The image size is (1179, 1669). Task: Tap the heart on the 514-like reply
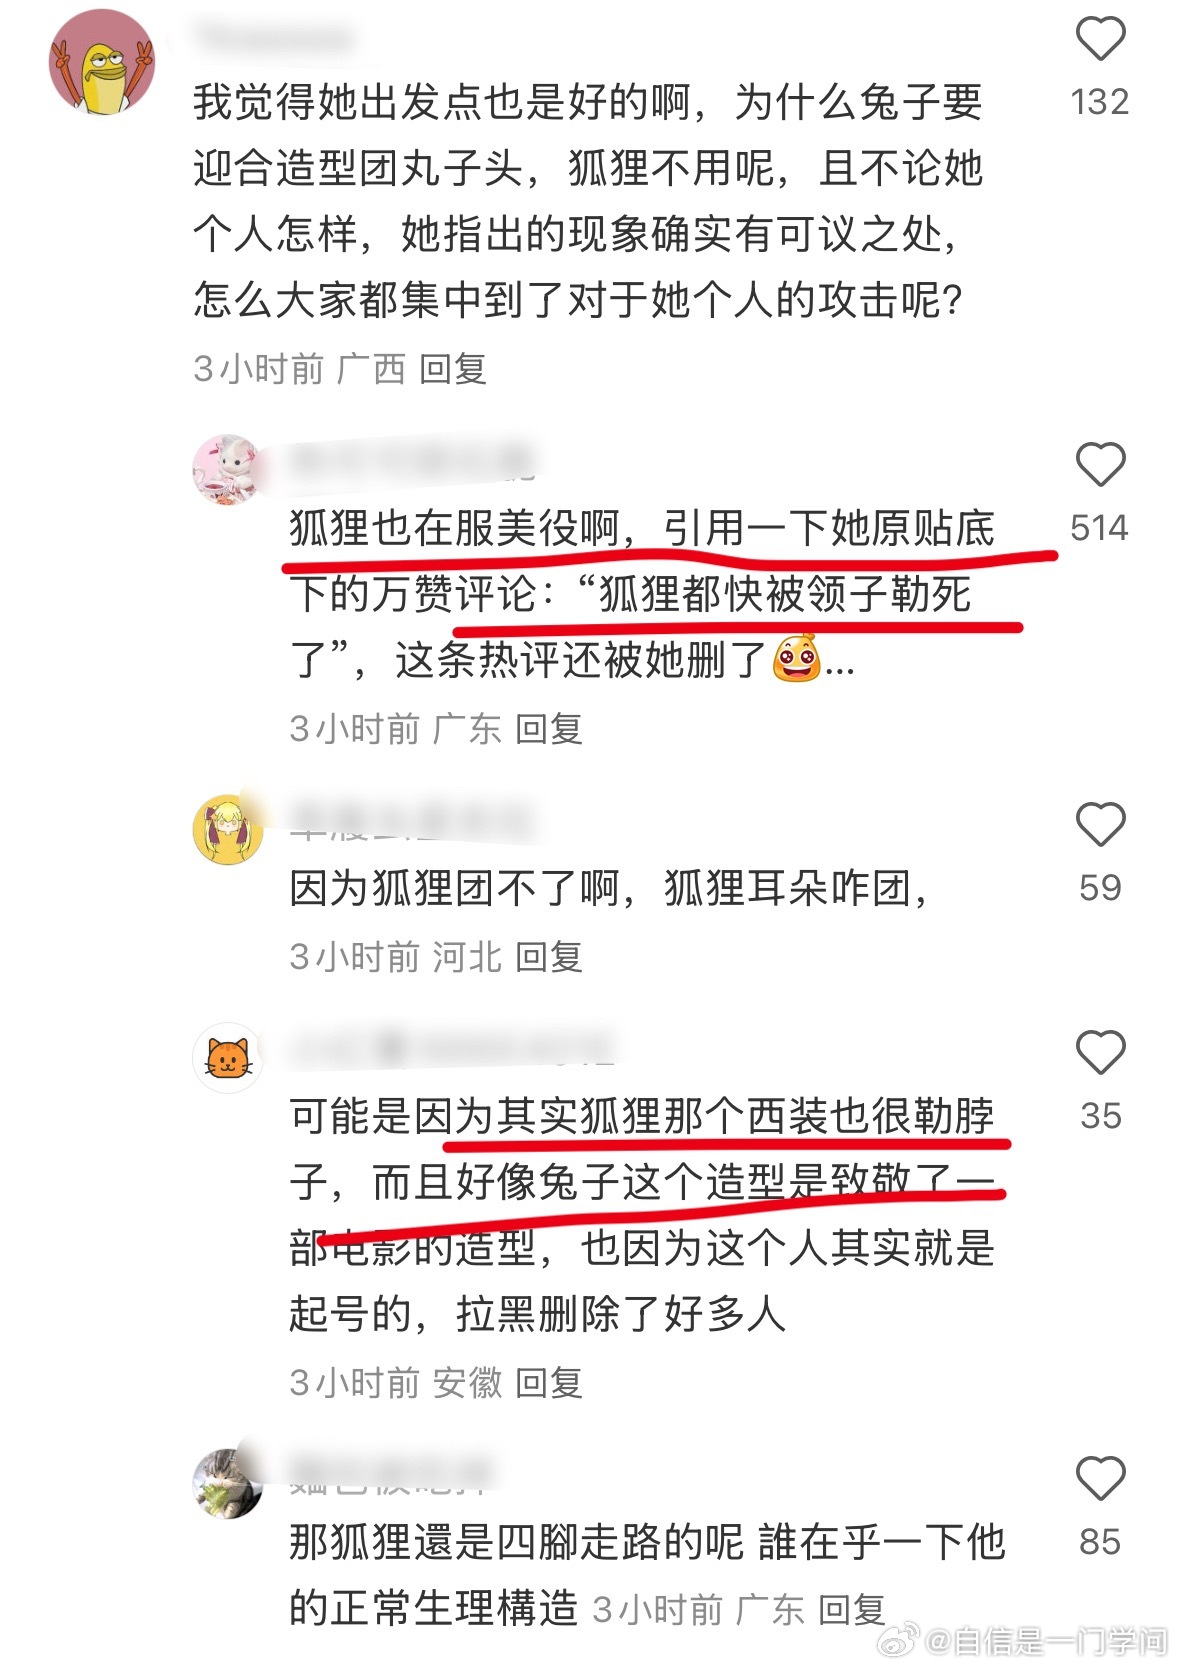[x=1100, y=465]
